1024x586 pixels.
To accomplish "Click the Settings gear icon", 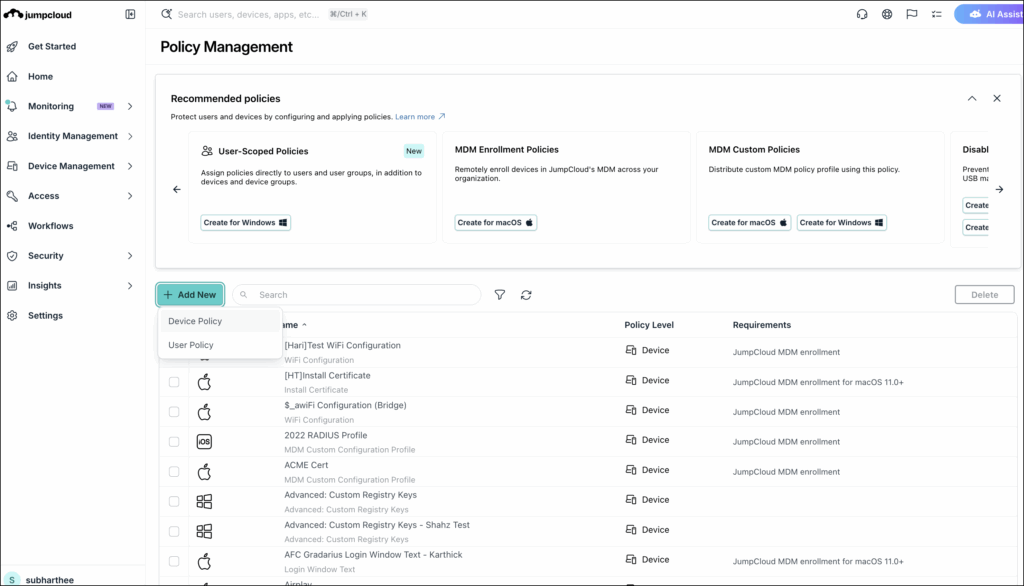I will click(x=12, y=316).
